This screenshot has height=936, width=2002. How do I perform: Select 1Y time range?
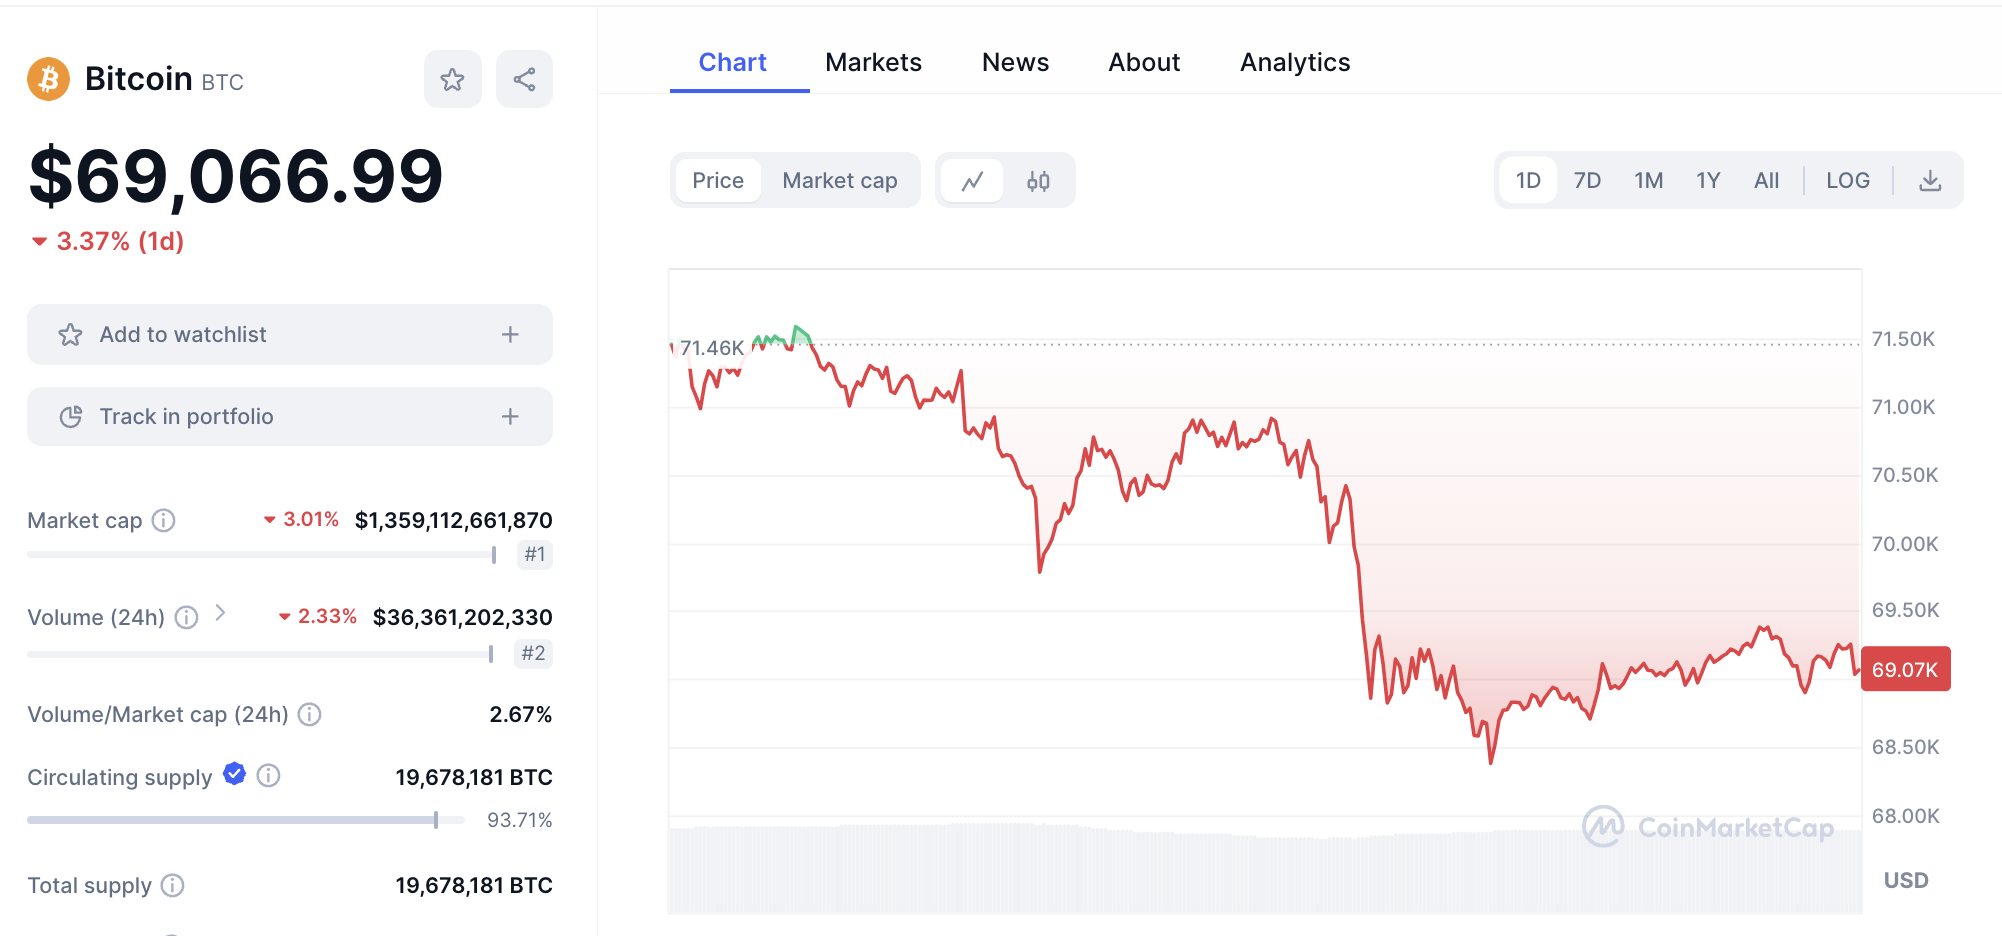[1708, 181]
